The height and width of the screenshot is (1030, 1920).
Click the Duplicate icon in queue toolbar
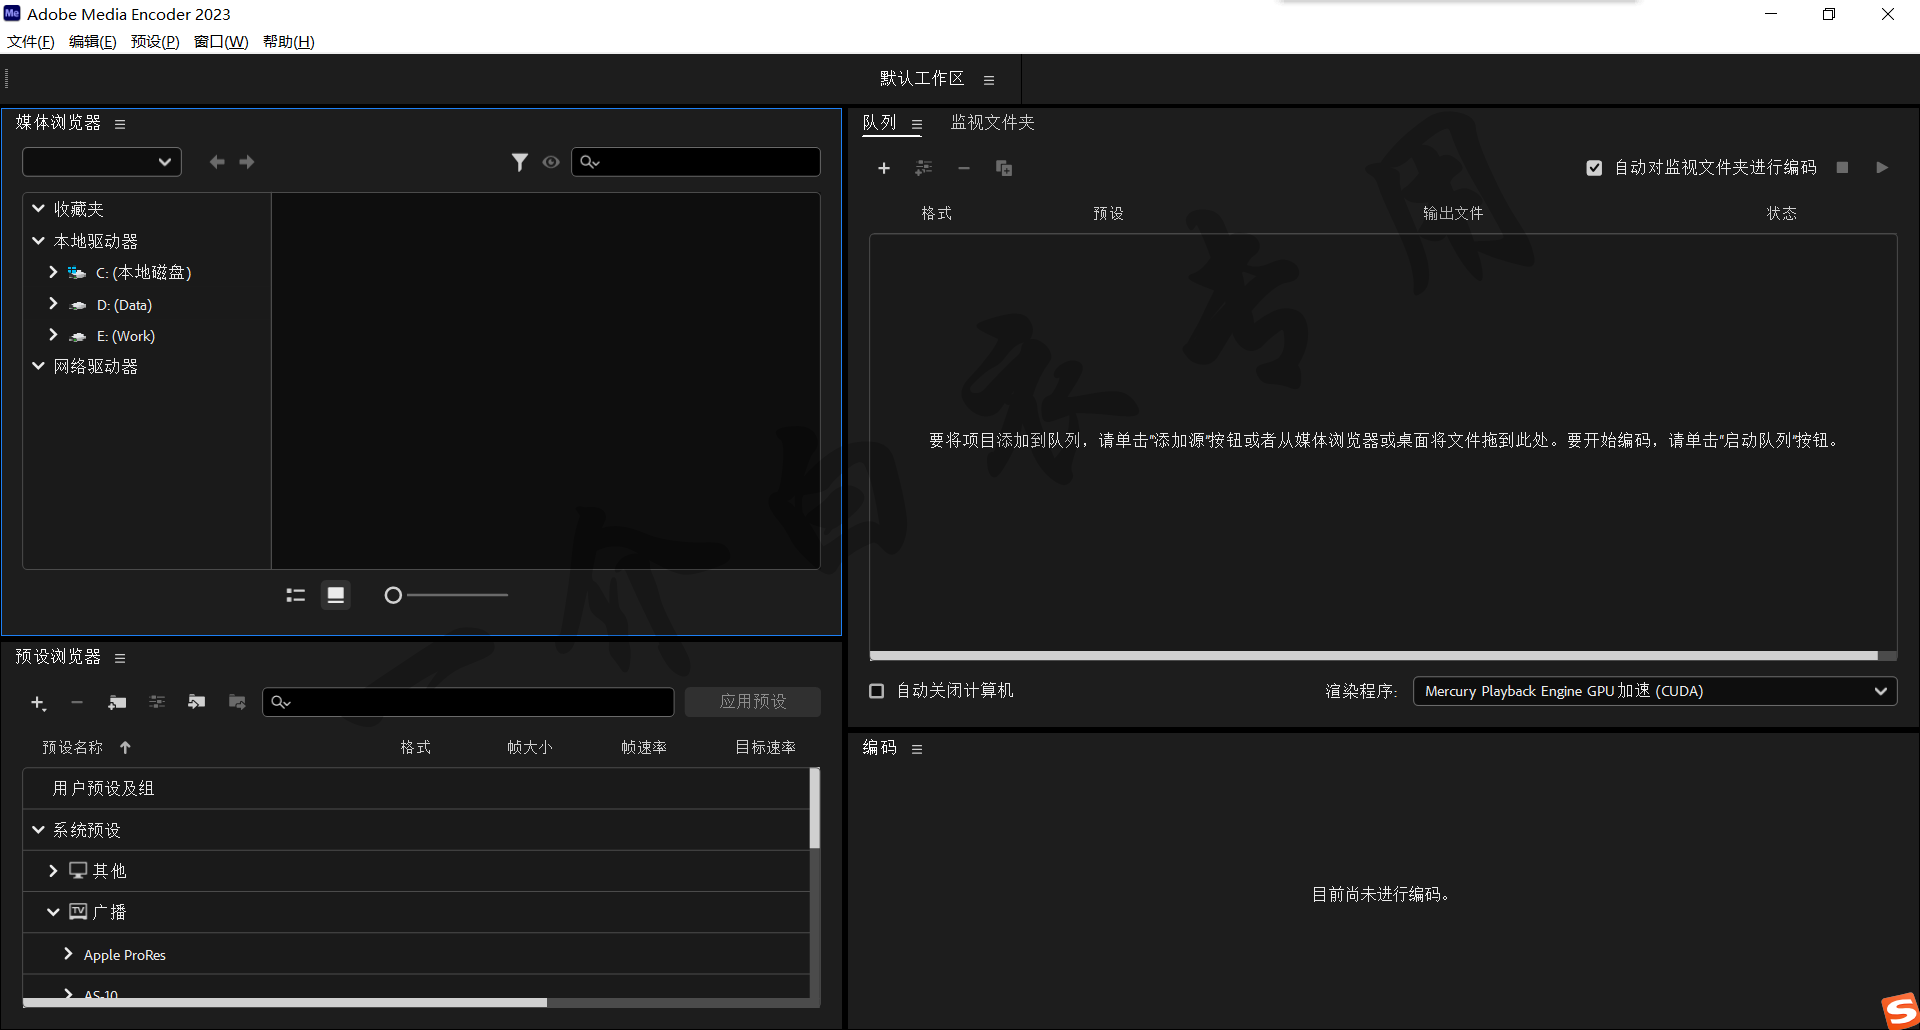1004,168
